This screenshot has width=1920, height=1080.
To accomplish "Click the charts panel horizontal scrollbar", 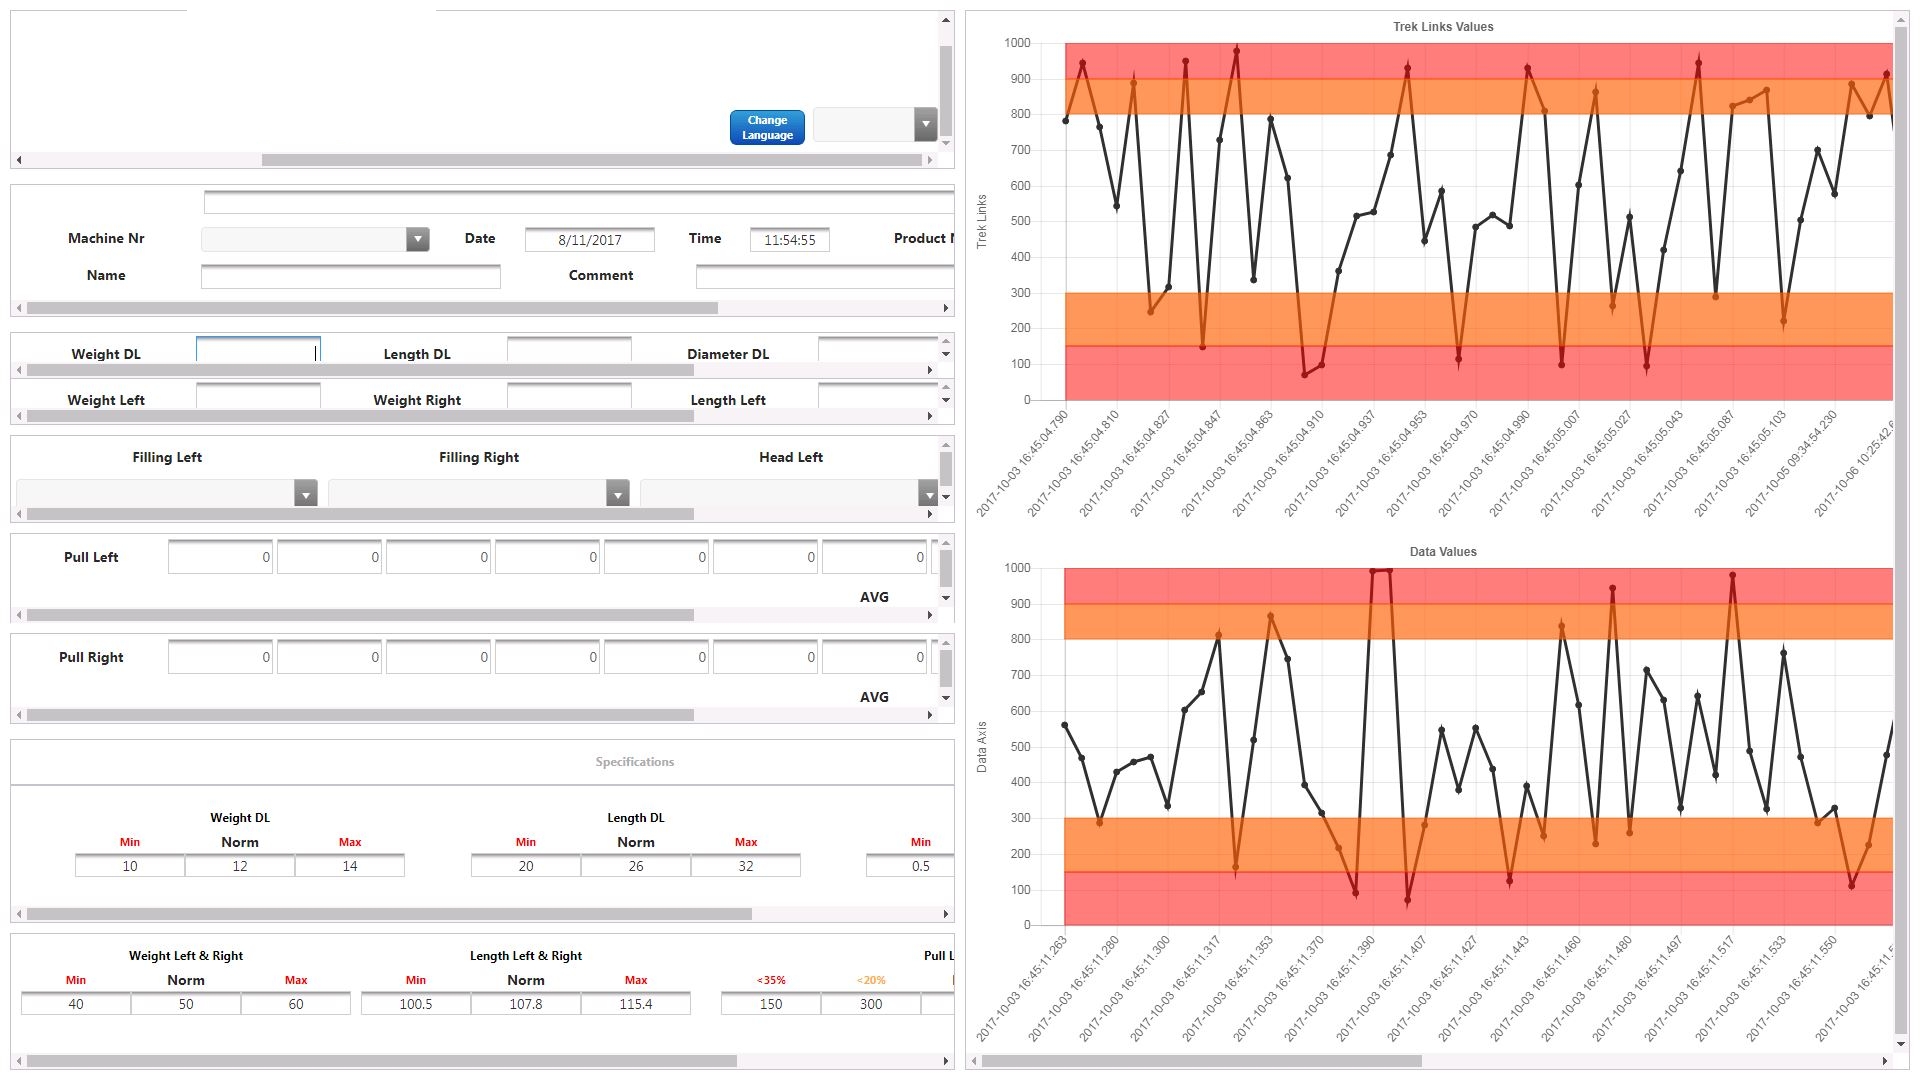I will [x=1201, y=1061].
